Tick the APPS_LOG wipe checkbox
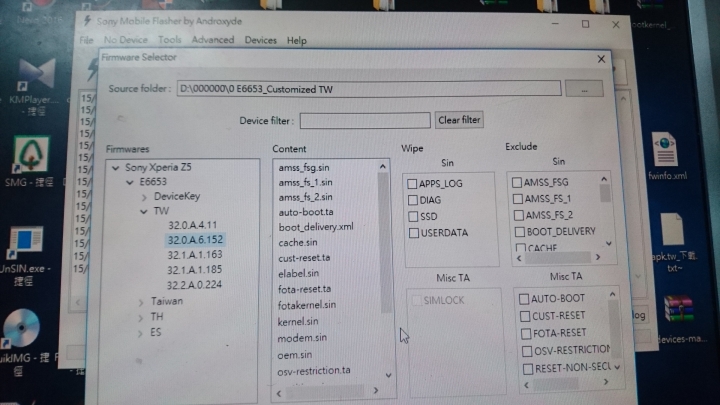The width and height of the screenshot is (720, 405). (412, 184)
